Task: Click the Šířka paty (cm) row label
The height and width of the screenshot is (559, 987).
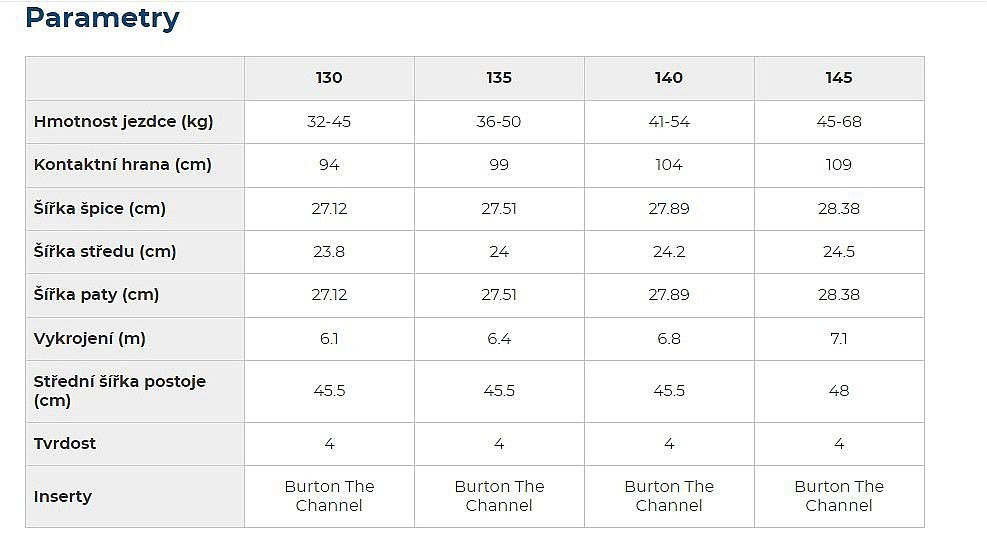Action: pyautogui.click(x=96, y=295)
